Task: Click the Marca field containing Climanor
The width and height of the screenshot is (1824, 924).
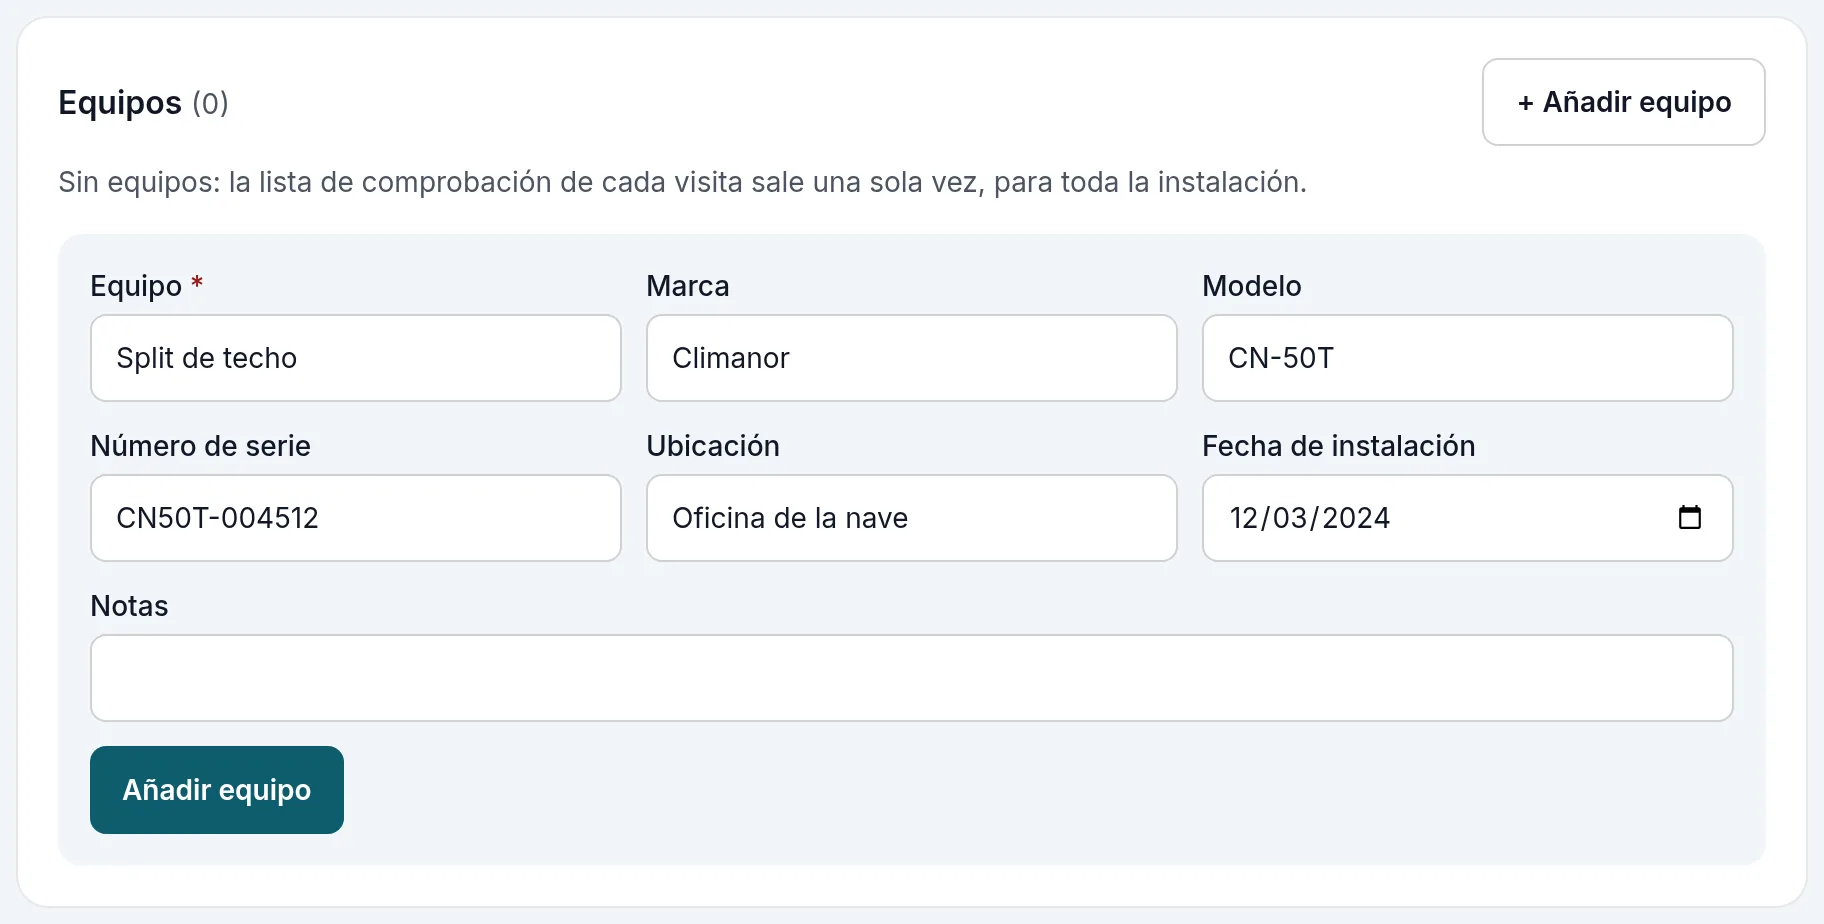Action: (912, 358)
